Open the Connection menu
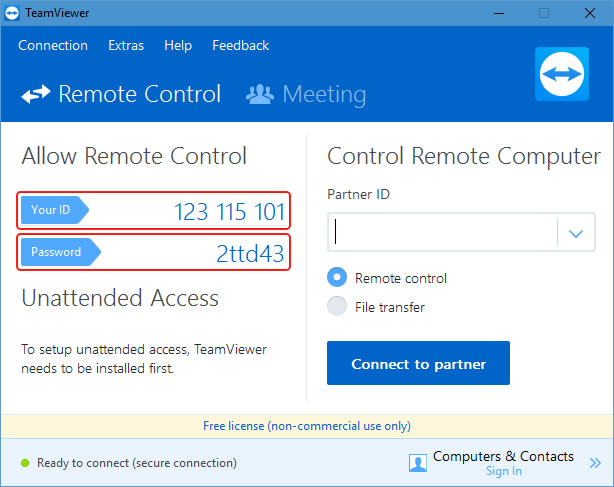The width and height of the screenshot is (614, 487). point(53,45)
